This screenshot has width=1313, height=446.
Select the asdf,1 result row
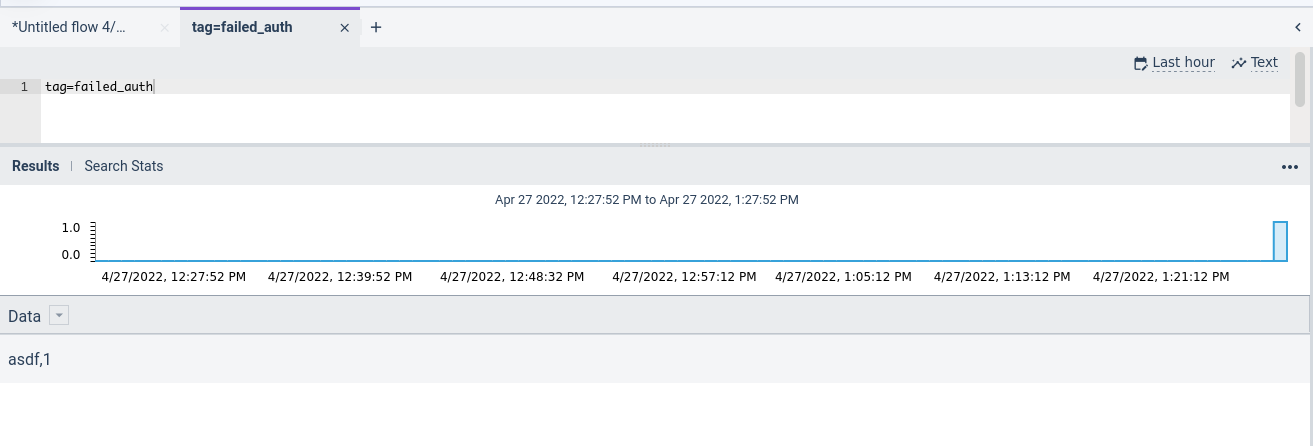click(654, 358)
